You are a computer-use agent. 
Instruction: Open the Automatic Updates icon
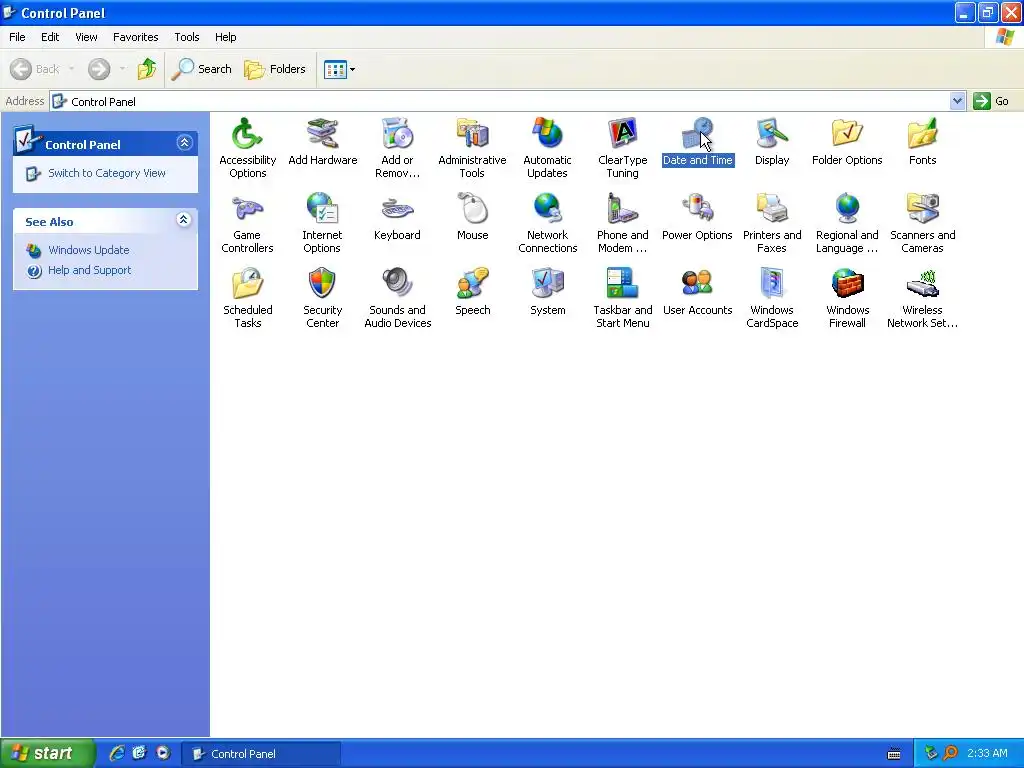click(547, 134)
